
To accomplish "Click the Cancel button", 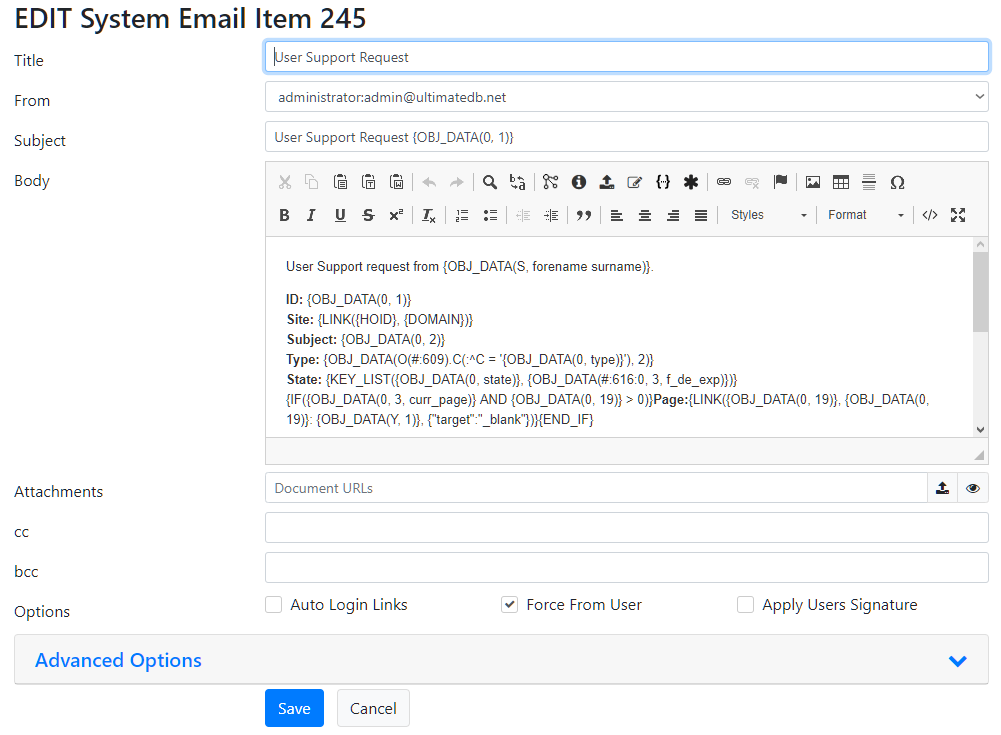I will [373, 708].
